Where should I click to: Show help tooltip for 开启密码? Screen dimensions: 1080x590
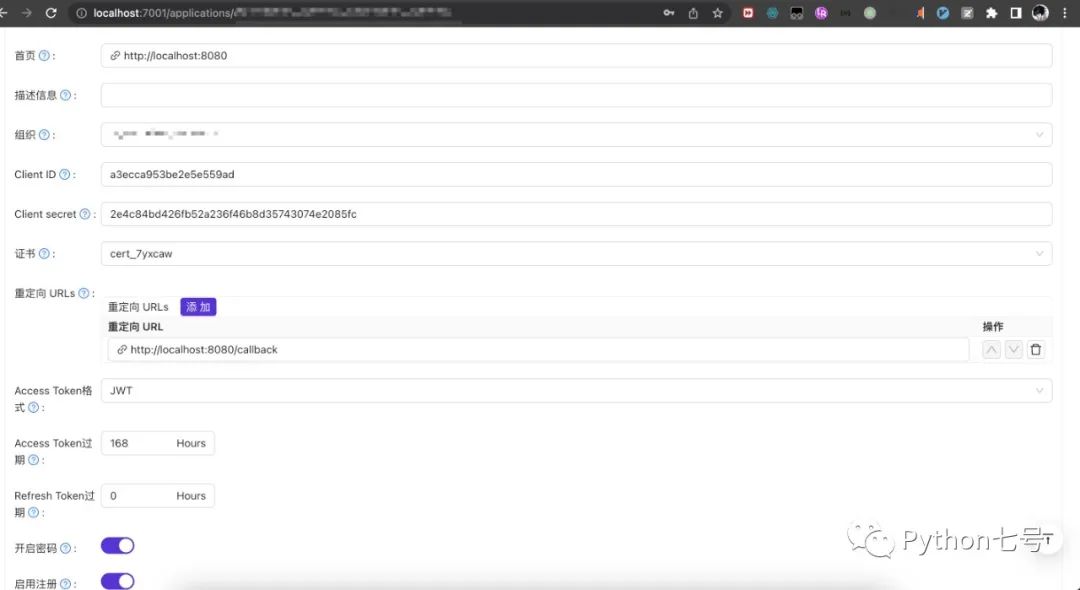(x=65, y=548)
